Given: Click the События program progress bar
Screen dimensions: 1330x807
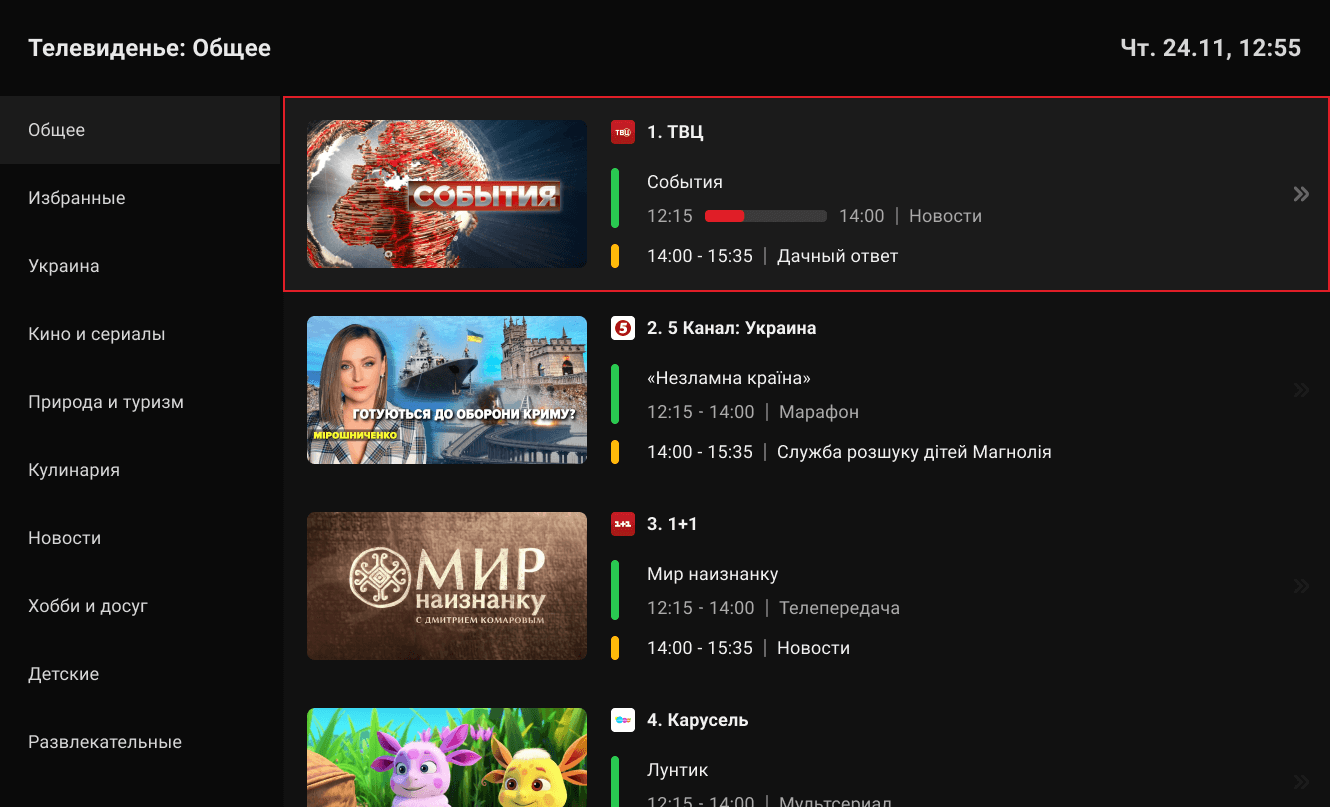Looking at the screenshot, I should [766, 216].
